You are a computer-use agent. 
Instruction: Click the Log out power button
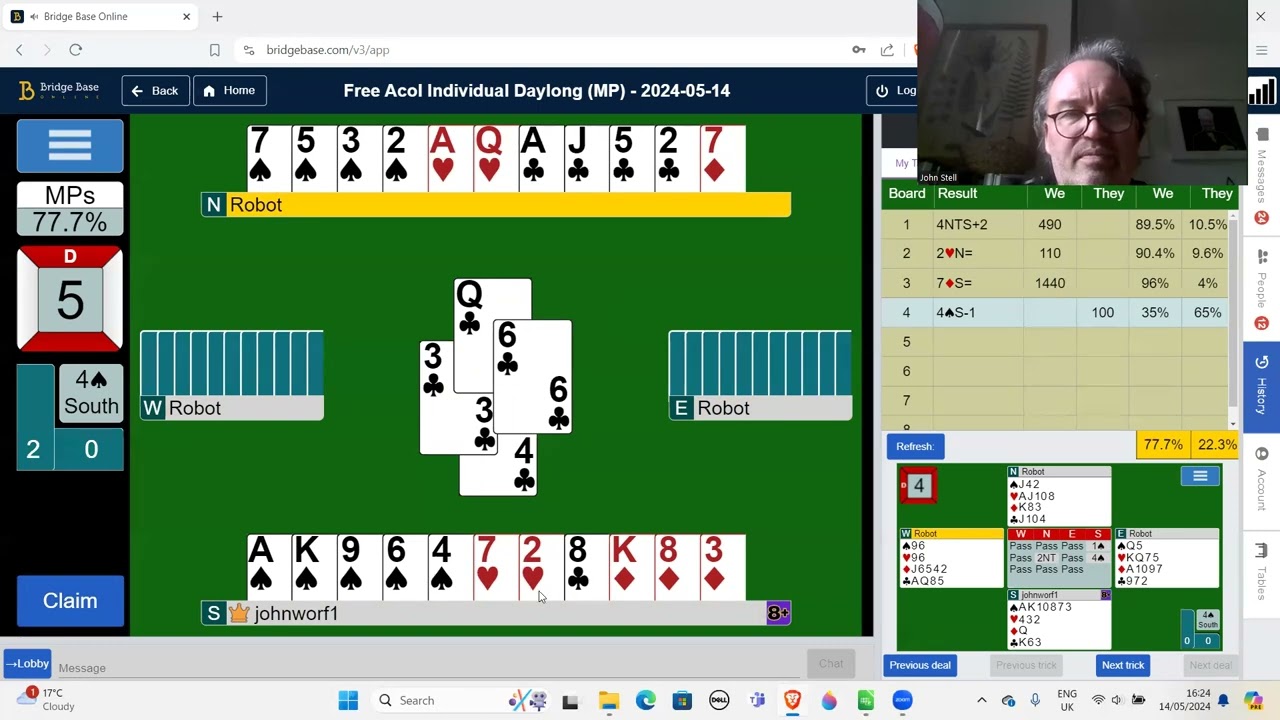coord(892,90)
